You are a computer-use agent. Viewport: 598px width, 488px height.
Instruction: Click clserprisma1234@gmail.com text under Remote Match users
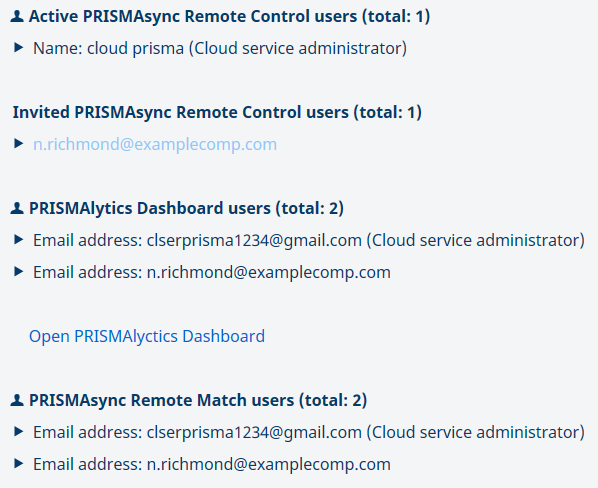pyautogui.click(x=254, y=432)
